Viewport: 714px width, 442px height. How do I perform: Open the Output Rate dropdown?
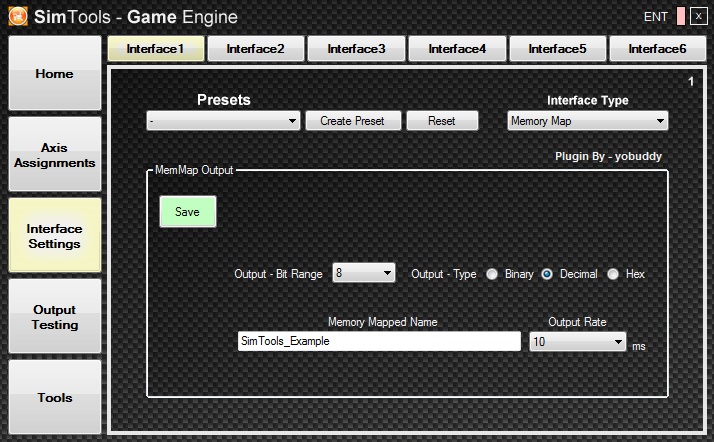(577, 342)
